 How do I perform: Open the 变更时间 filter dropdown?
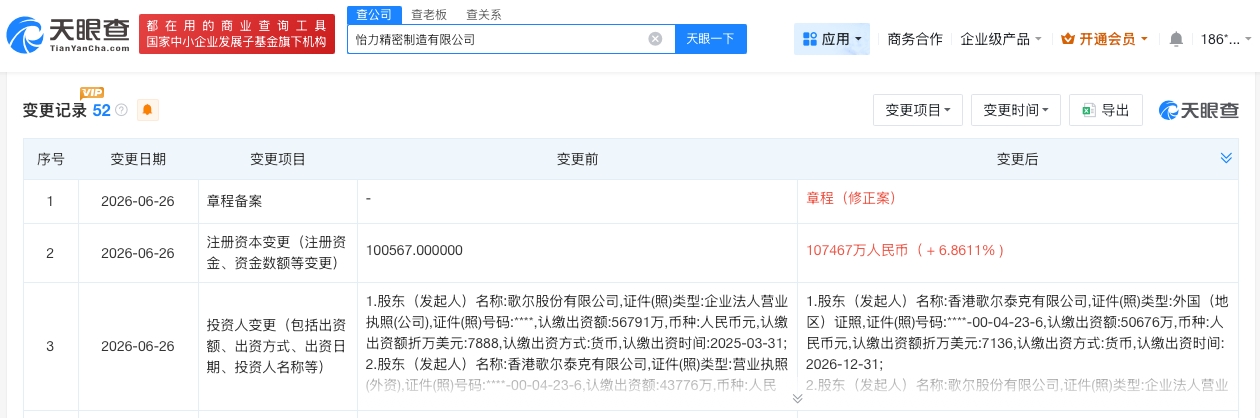[1016, 110]
